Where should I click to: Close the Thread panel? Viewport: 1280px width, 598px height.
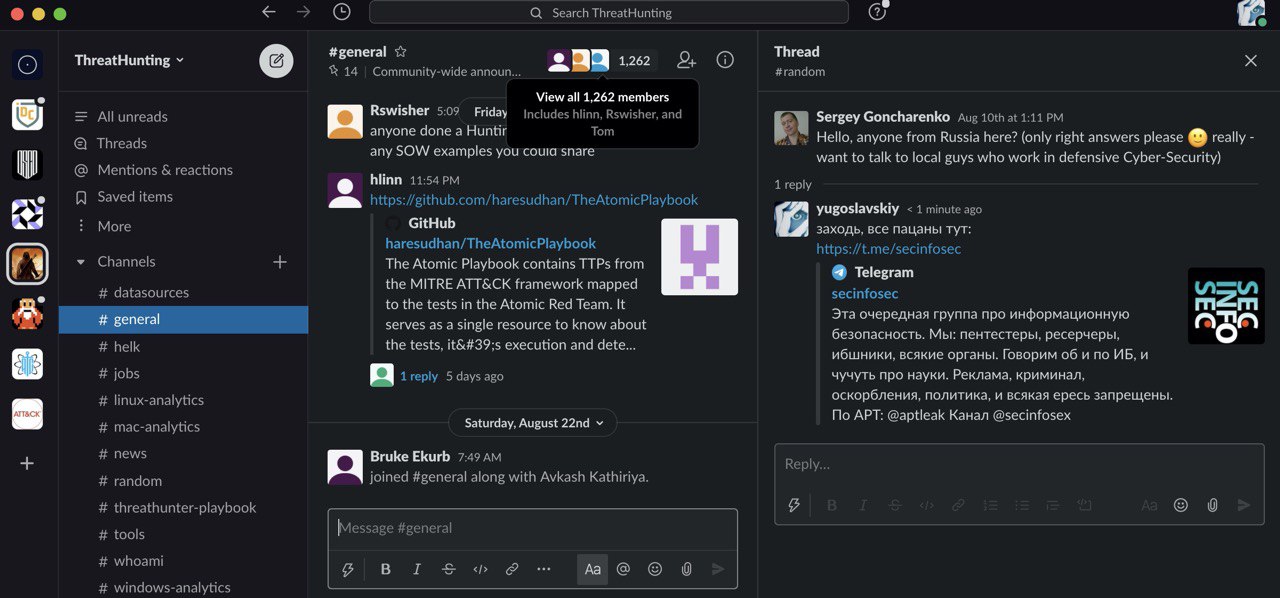(1251, 61)
